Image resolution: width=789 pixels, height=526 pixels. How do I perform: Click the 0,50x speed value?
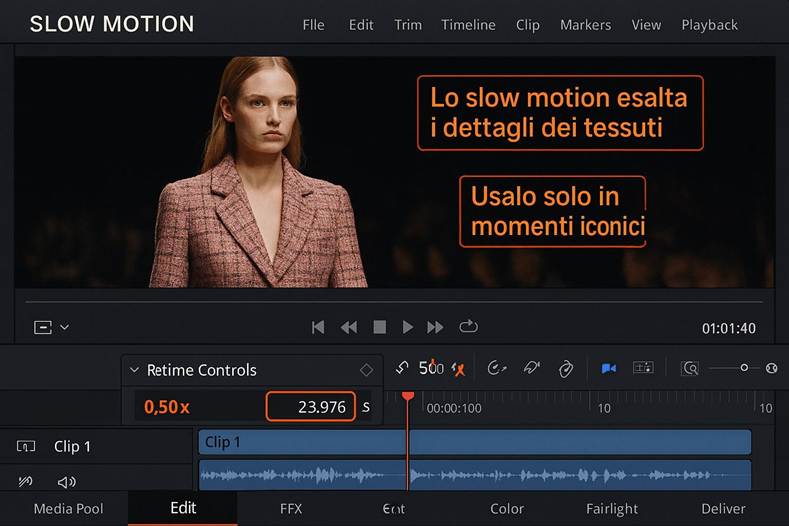(166, 407)
